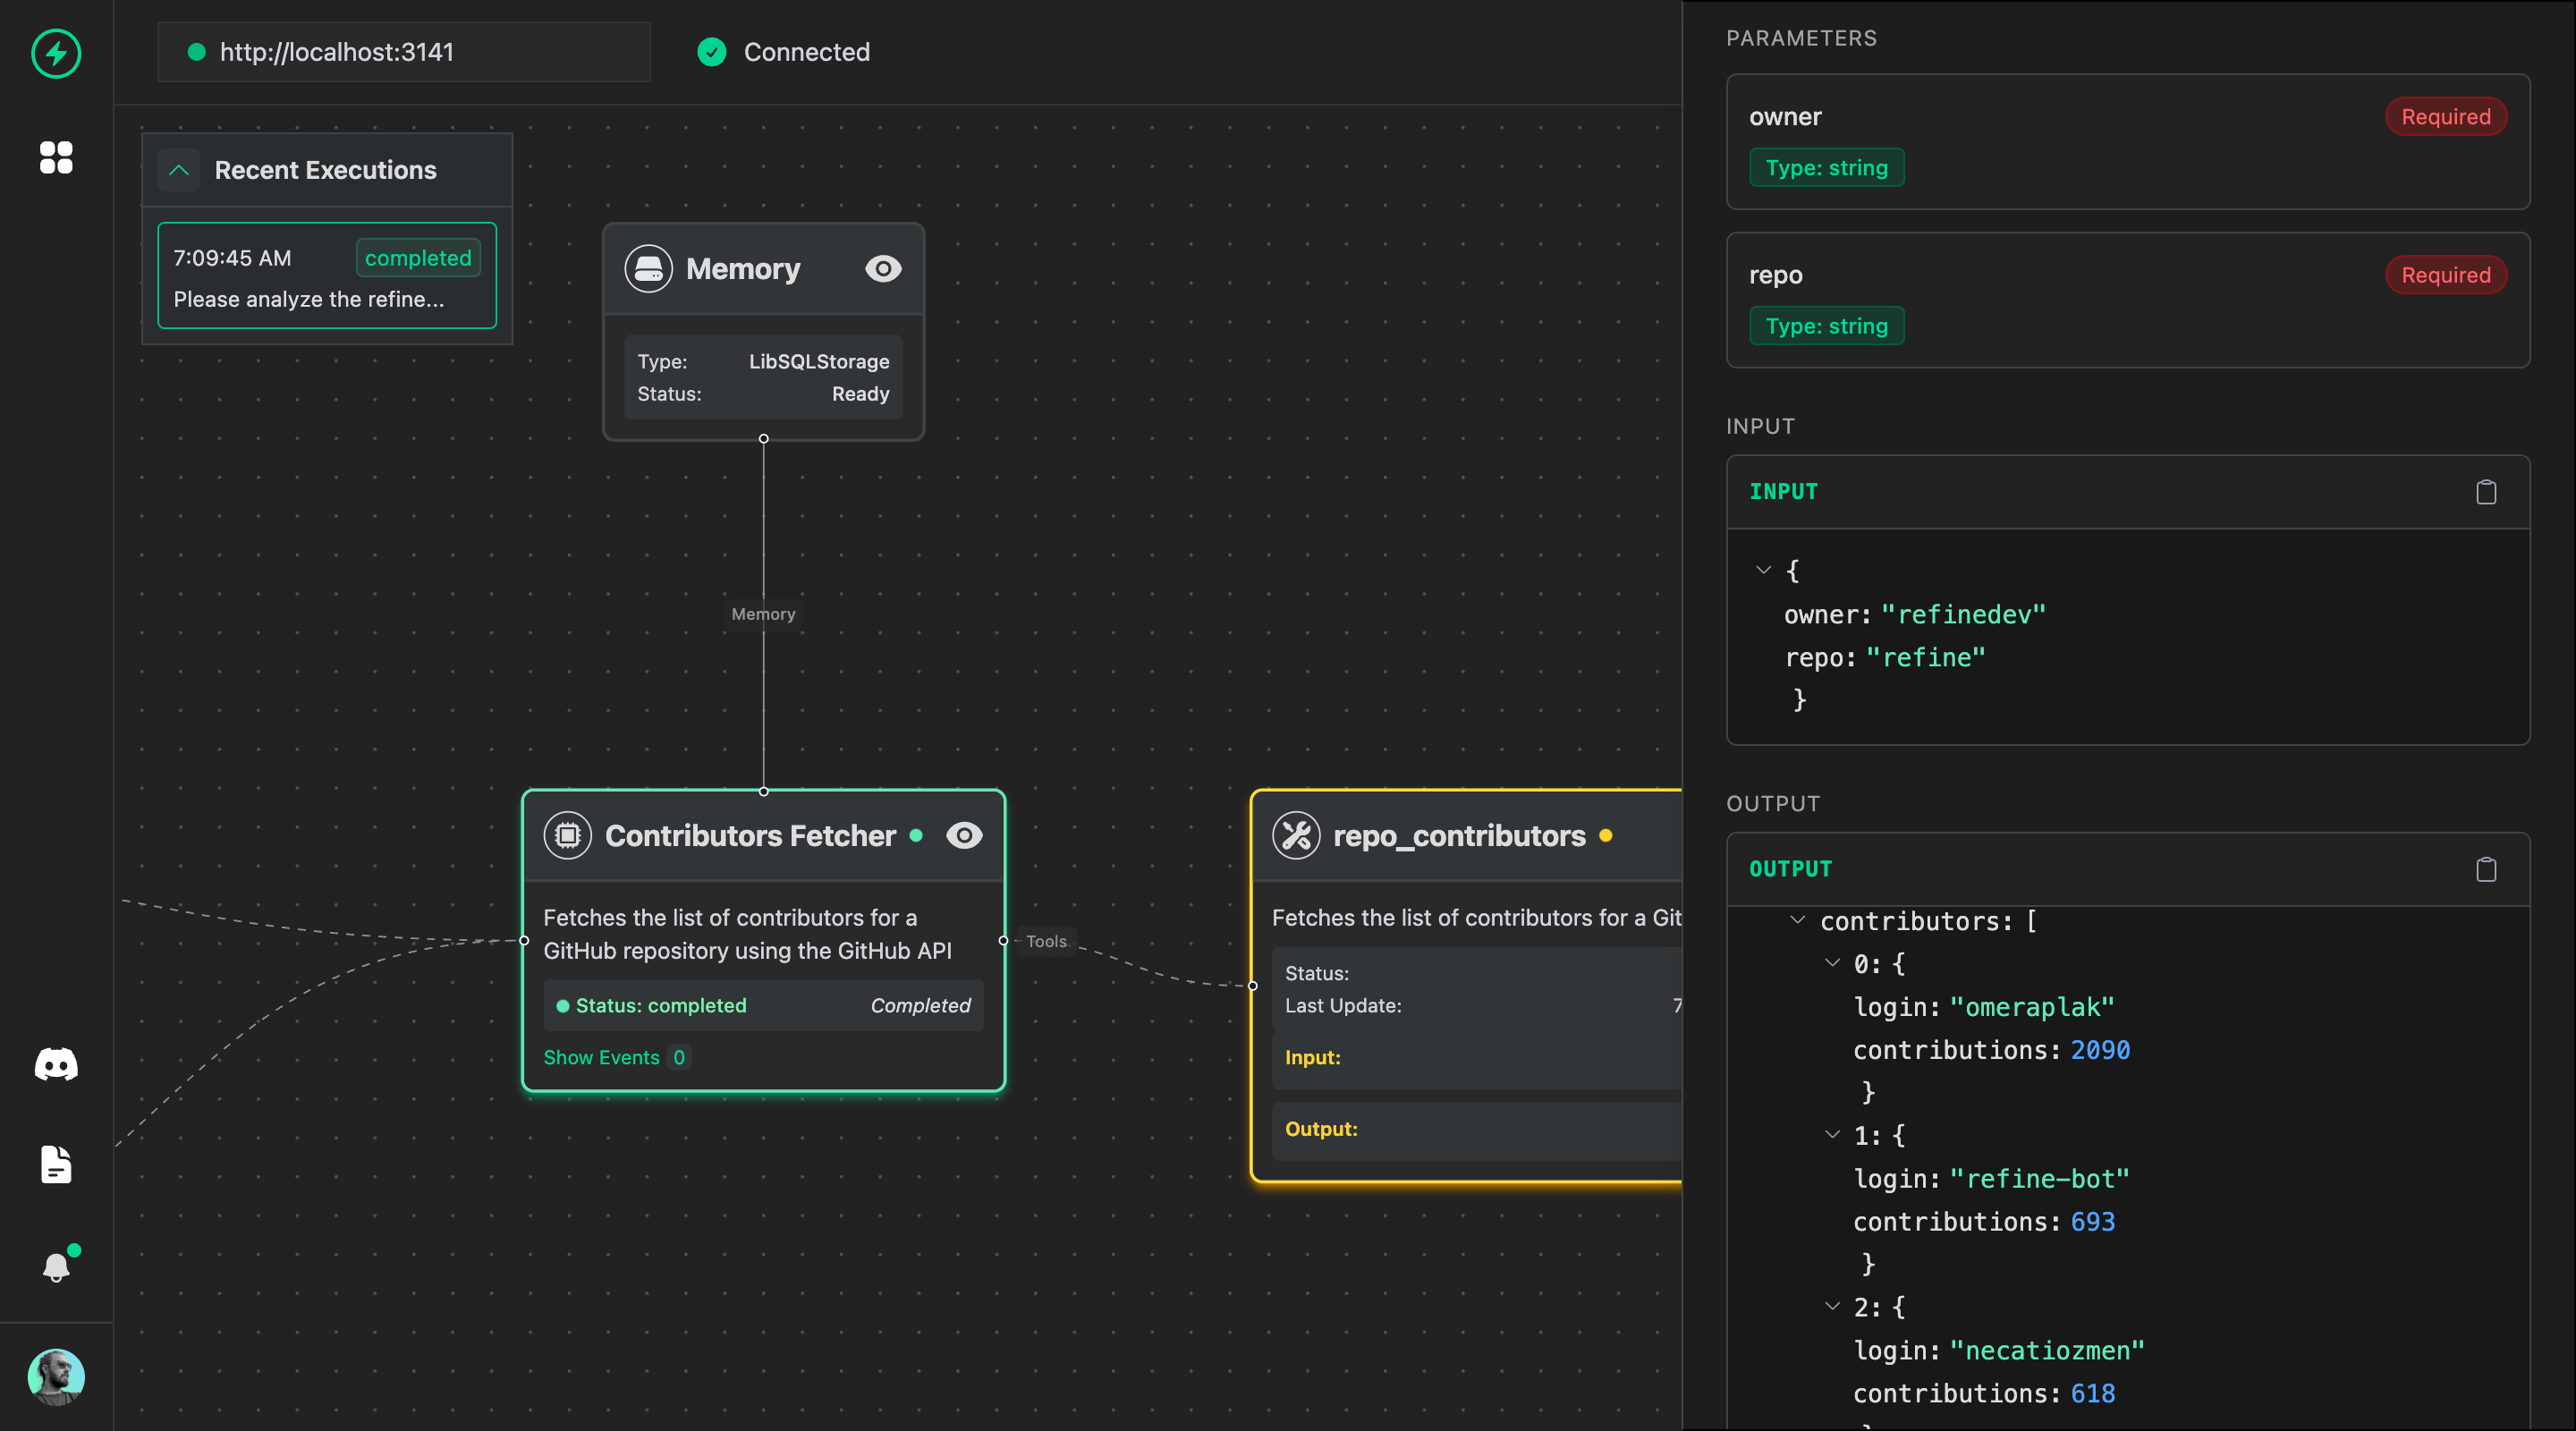
Task: Click the lightning bolt logo icon
Action: coord(56,53)
